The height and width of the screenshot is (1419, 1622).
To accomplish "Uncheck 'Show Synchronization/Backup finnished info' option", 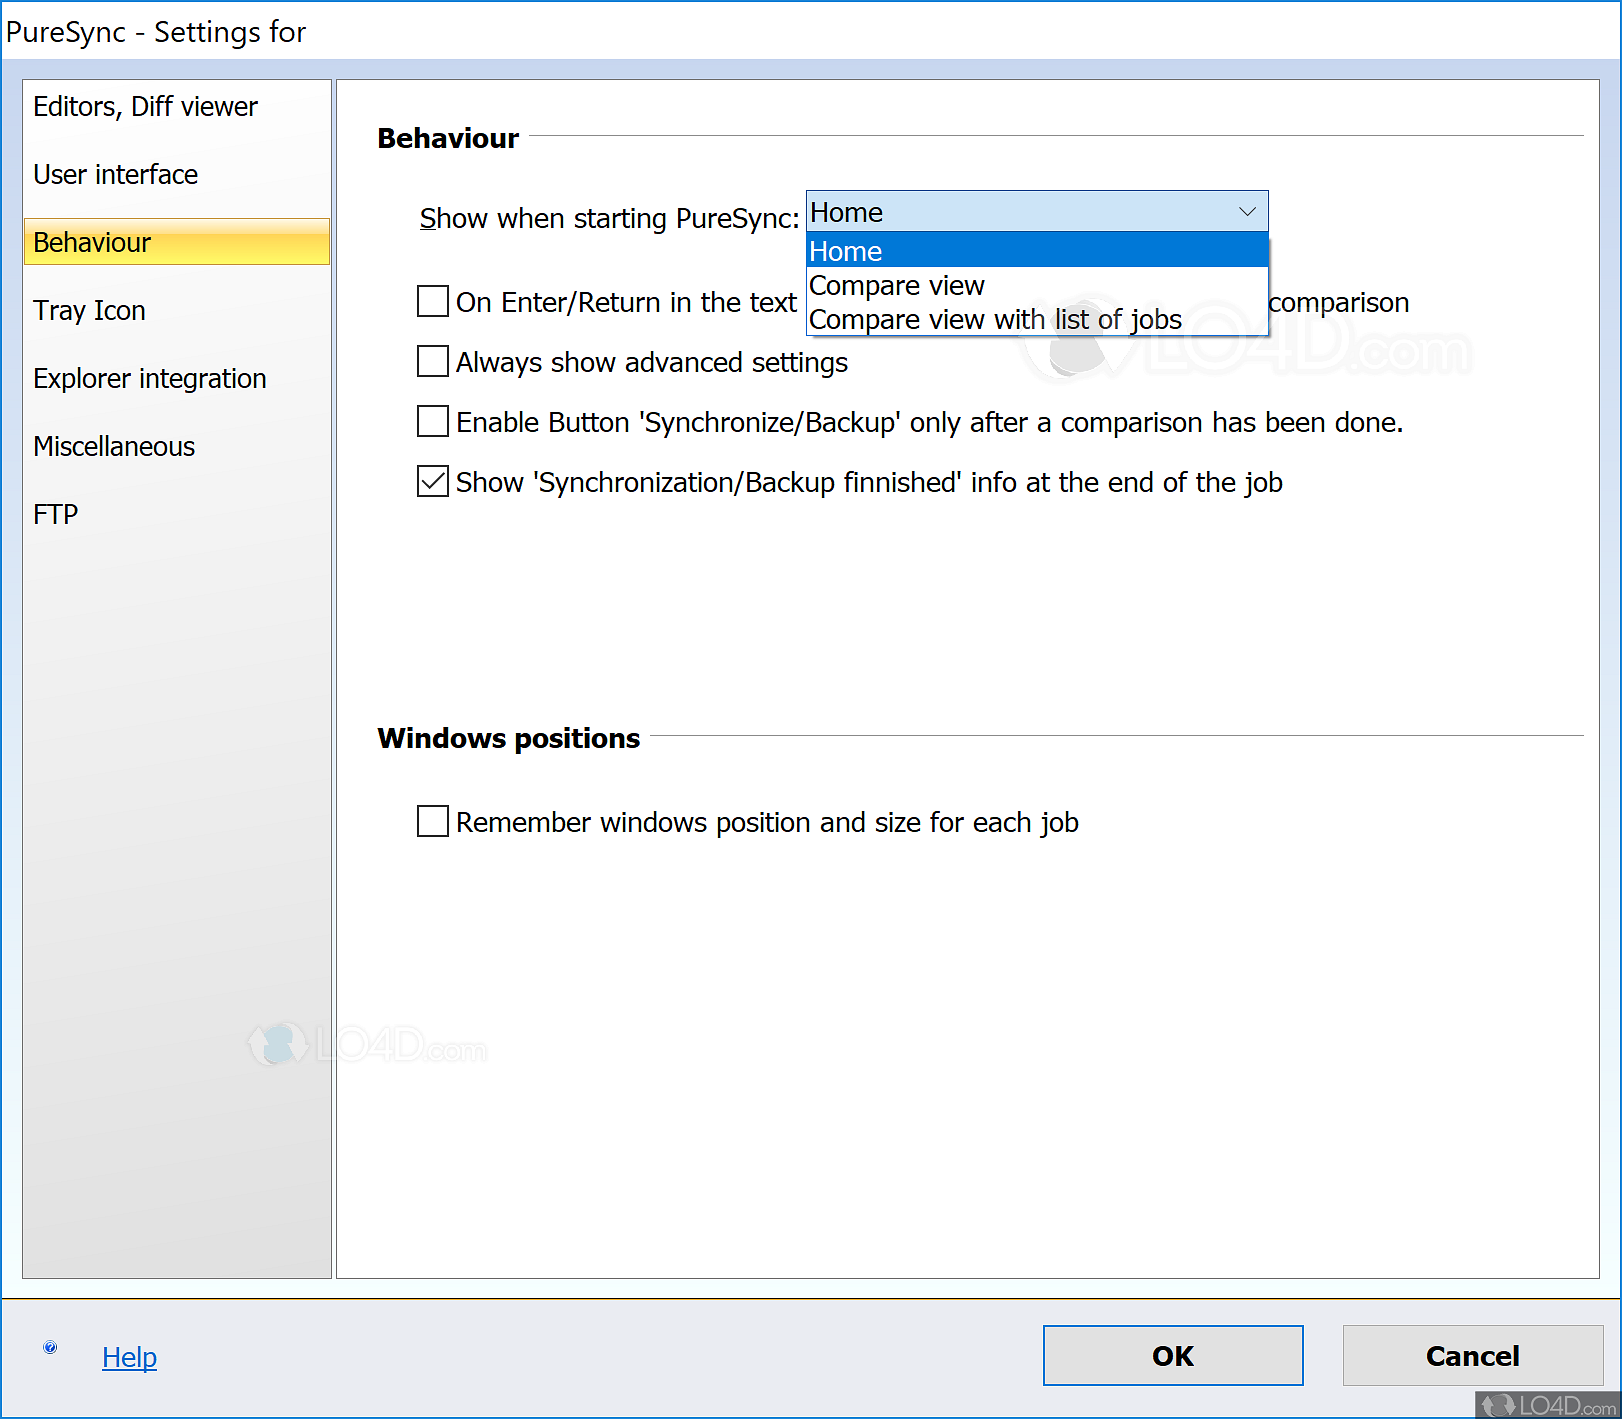I will click(x=431, y=481).
